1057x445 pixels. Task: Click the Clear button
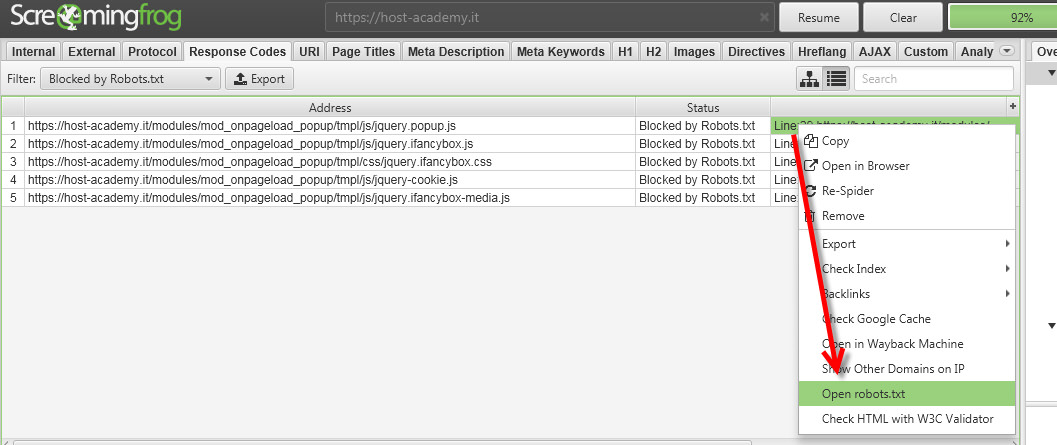click(x=903, y=18)
